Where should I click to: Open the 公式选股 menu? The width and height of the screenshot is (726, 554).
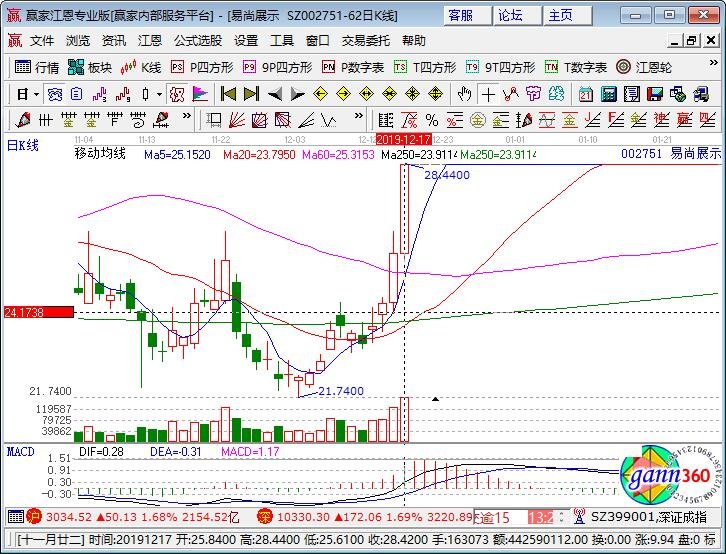(198, 41)
